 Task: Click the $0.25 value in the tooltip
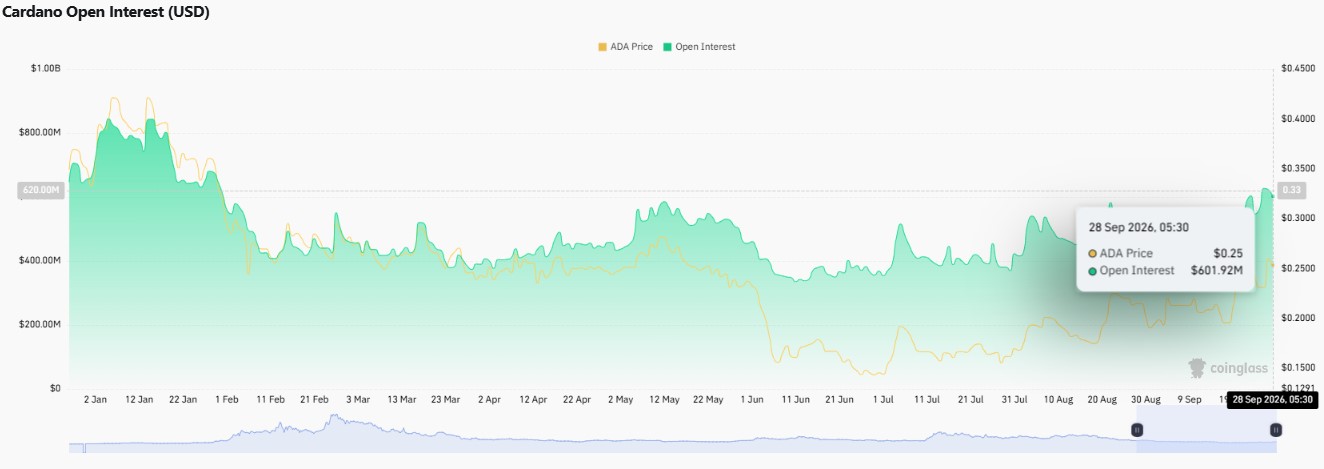(1228, 253)
